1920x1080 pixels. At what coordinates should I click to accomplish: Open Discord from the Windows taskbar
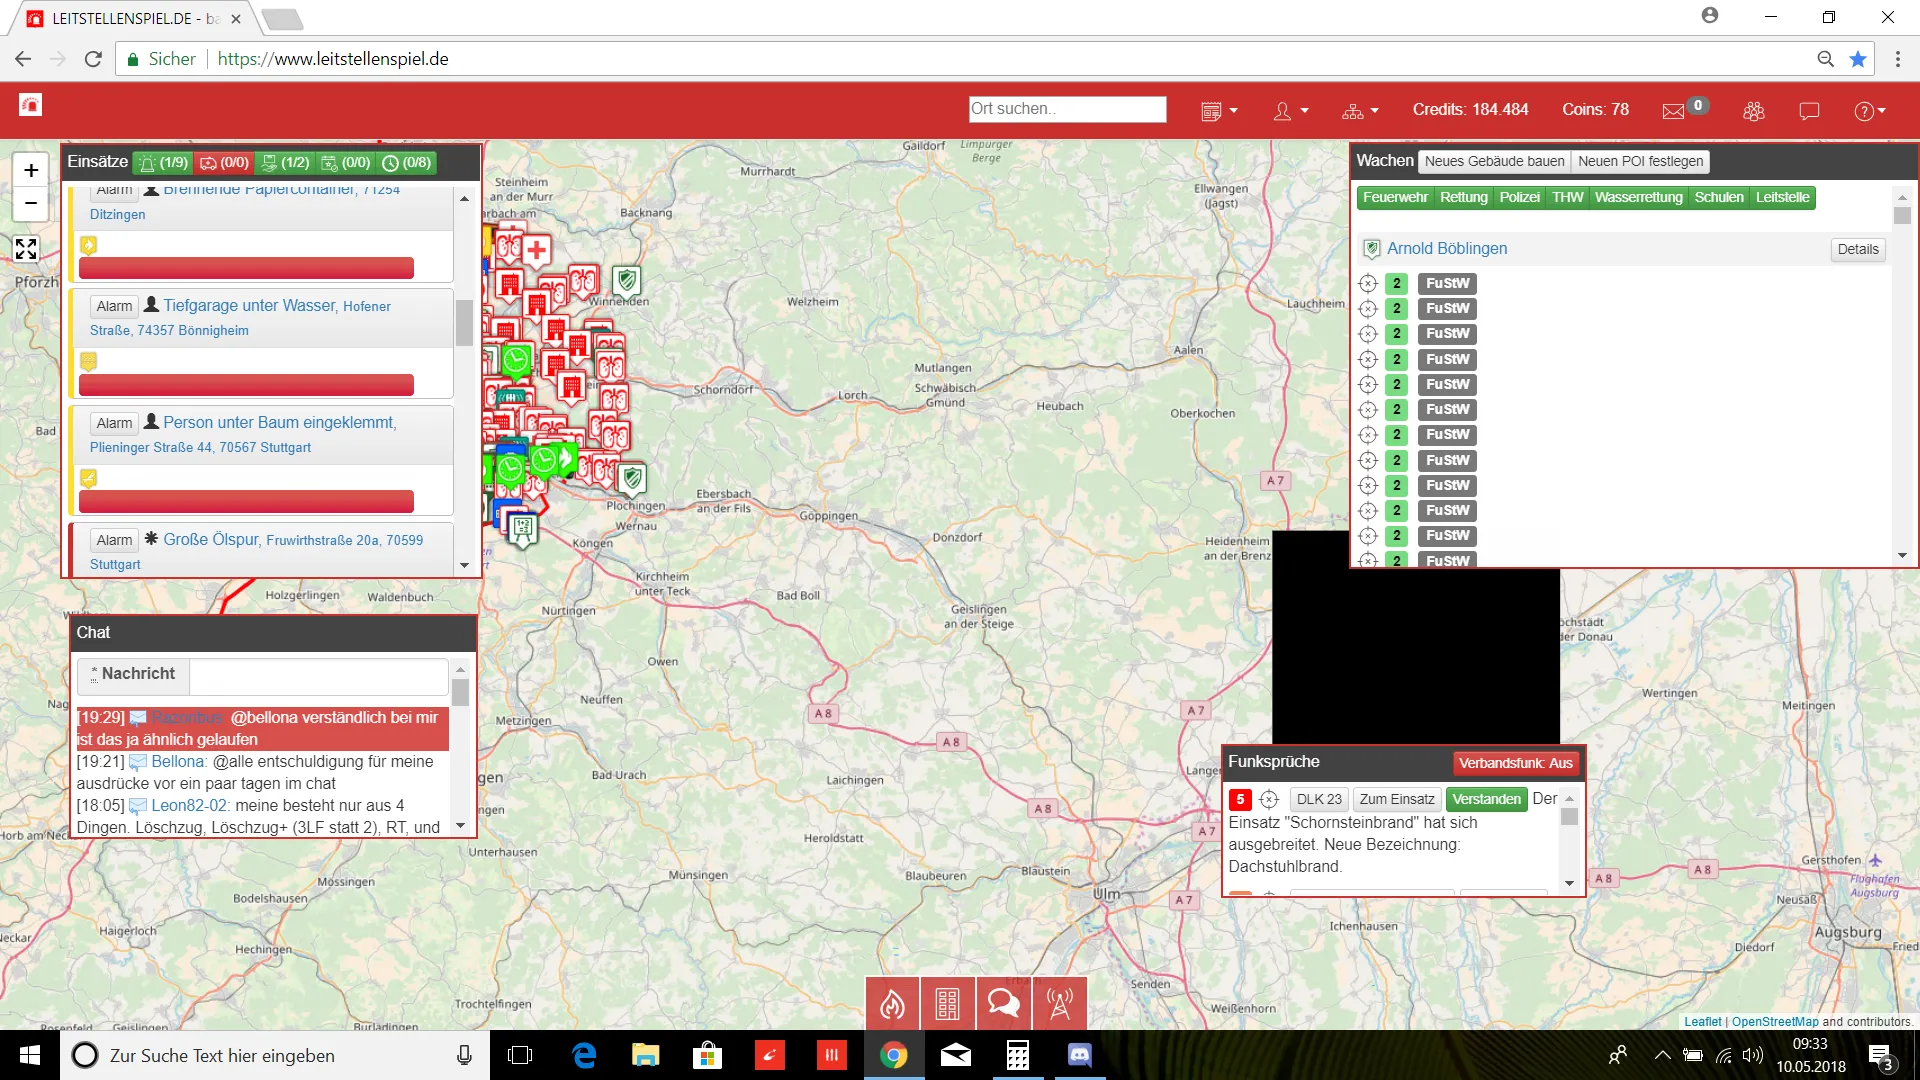point(1080,1055)
